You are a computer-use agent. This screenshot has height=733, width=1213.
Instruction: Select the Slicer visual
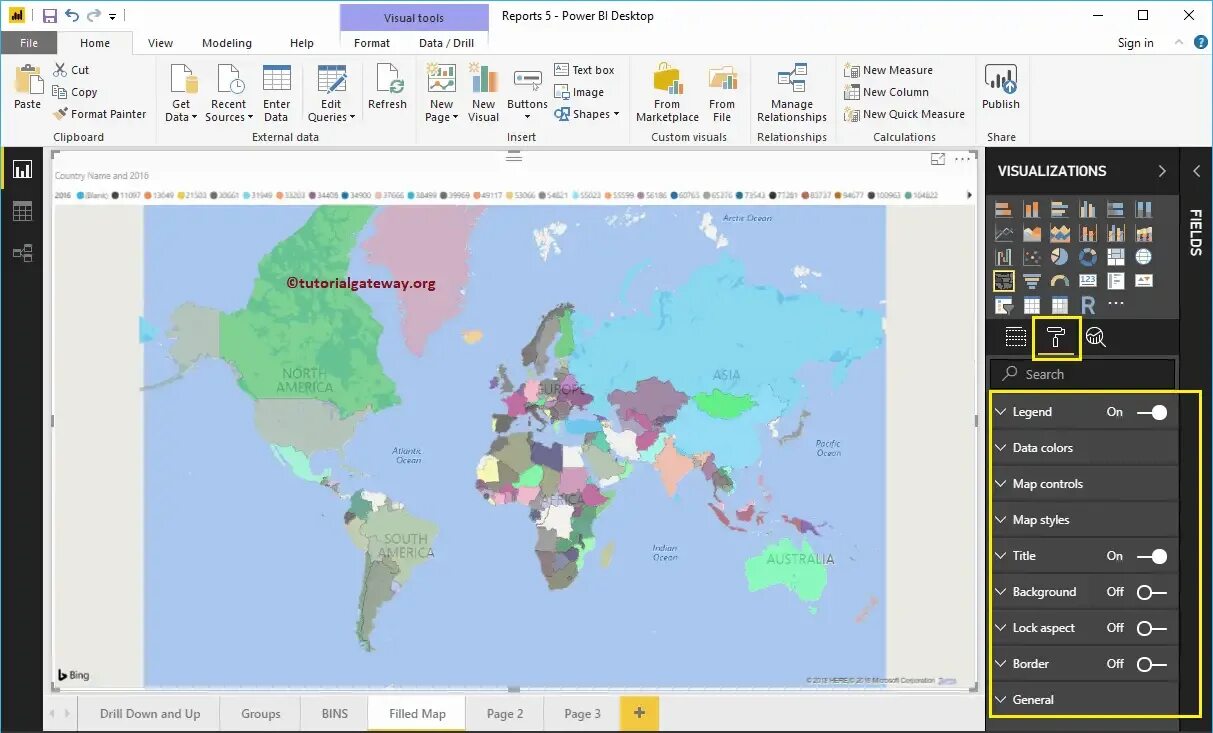(x=1004, y=305)
